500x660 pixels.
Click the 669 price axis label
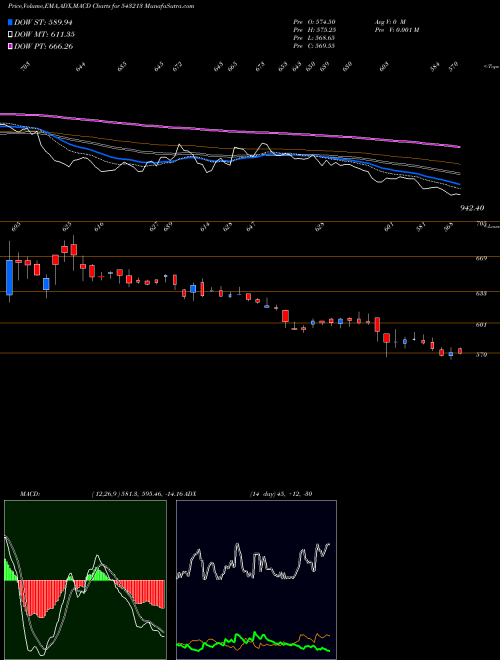coord(481,258)
